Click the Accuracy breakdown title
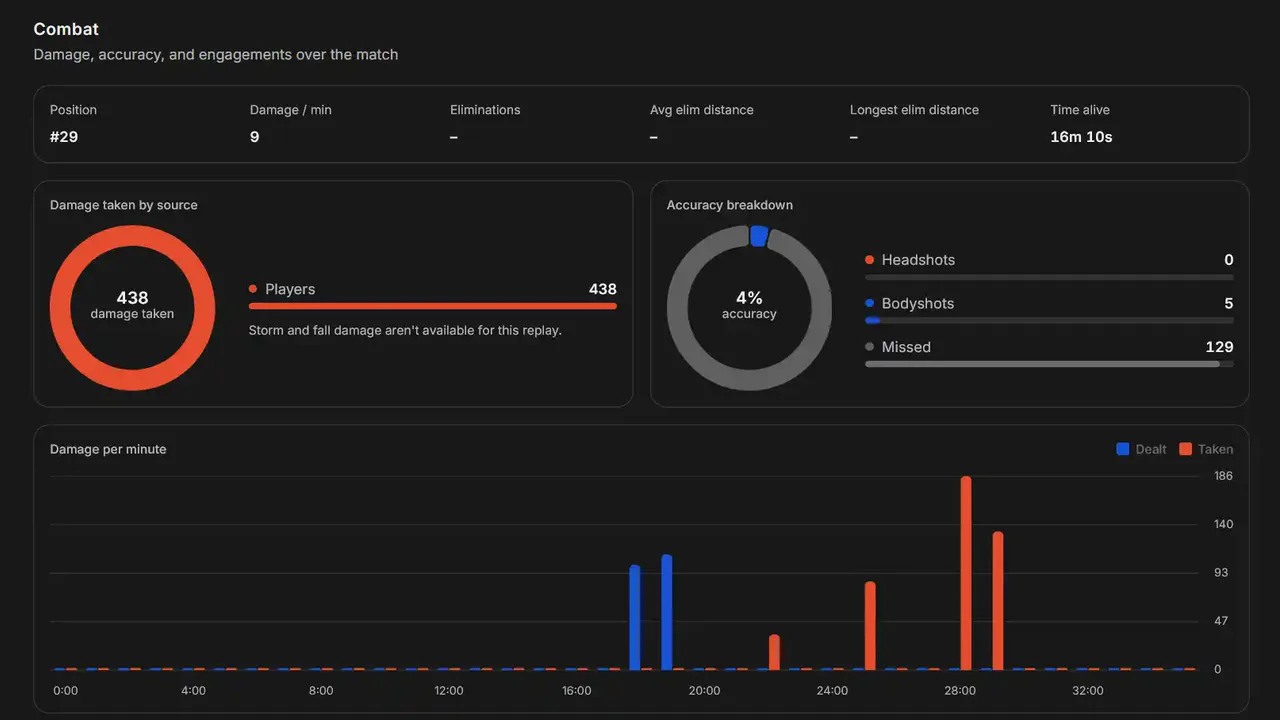Screen dimensions: 1280x720 [730, 205]
